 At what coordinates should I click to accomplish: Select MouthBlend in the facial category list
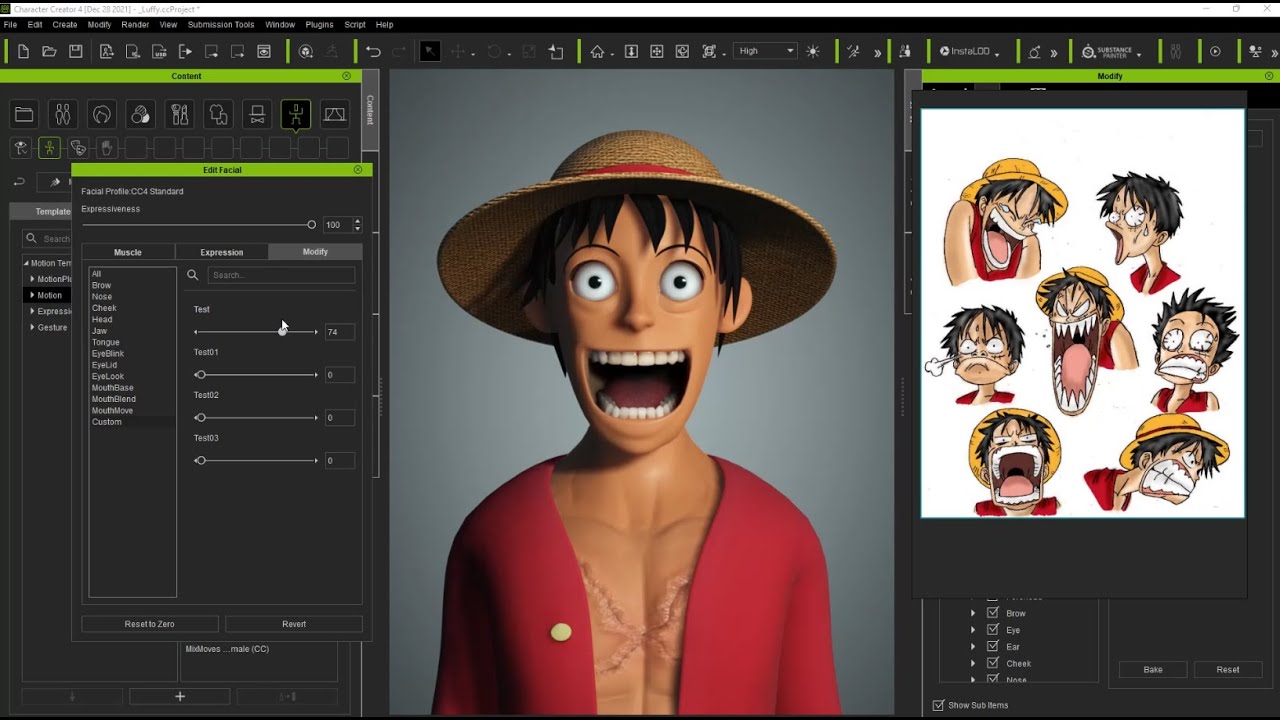(x=113, y=399)
